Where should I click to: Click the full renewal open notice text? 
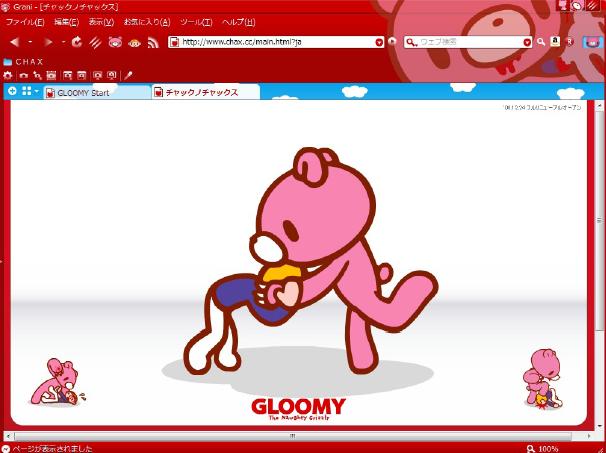(543, 107)
